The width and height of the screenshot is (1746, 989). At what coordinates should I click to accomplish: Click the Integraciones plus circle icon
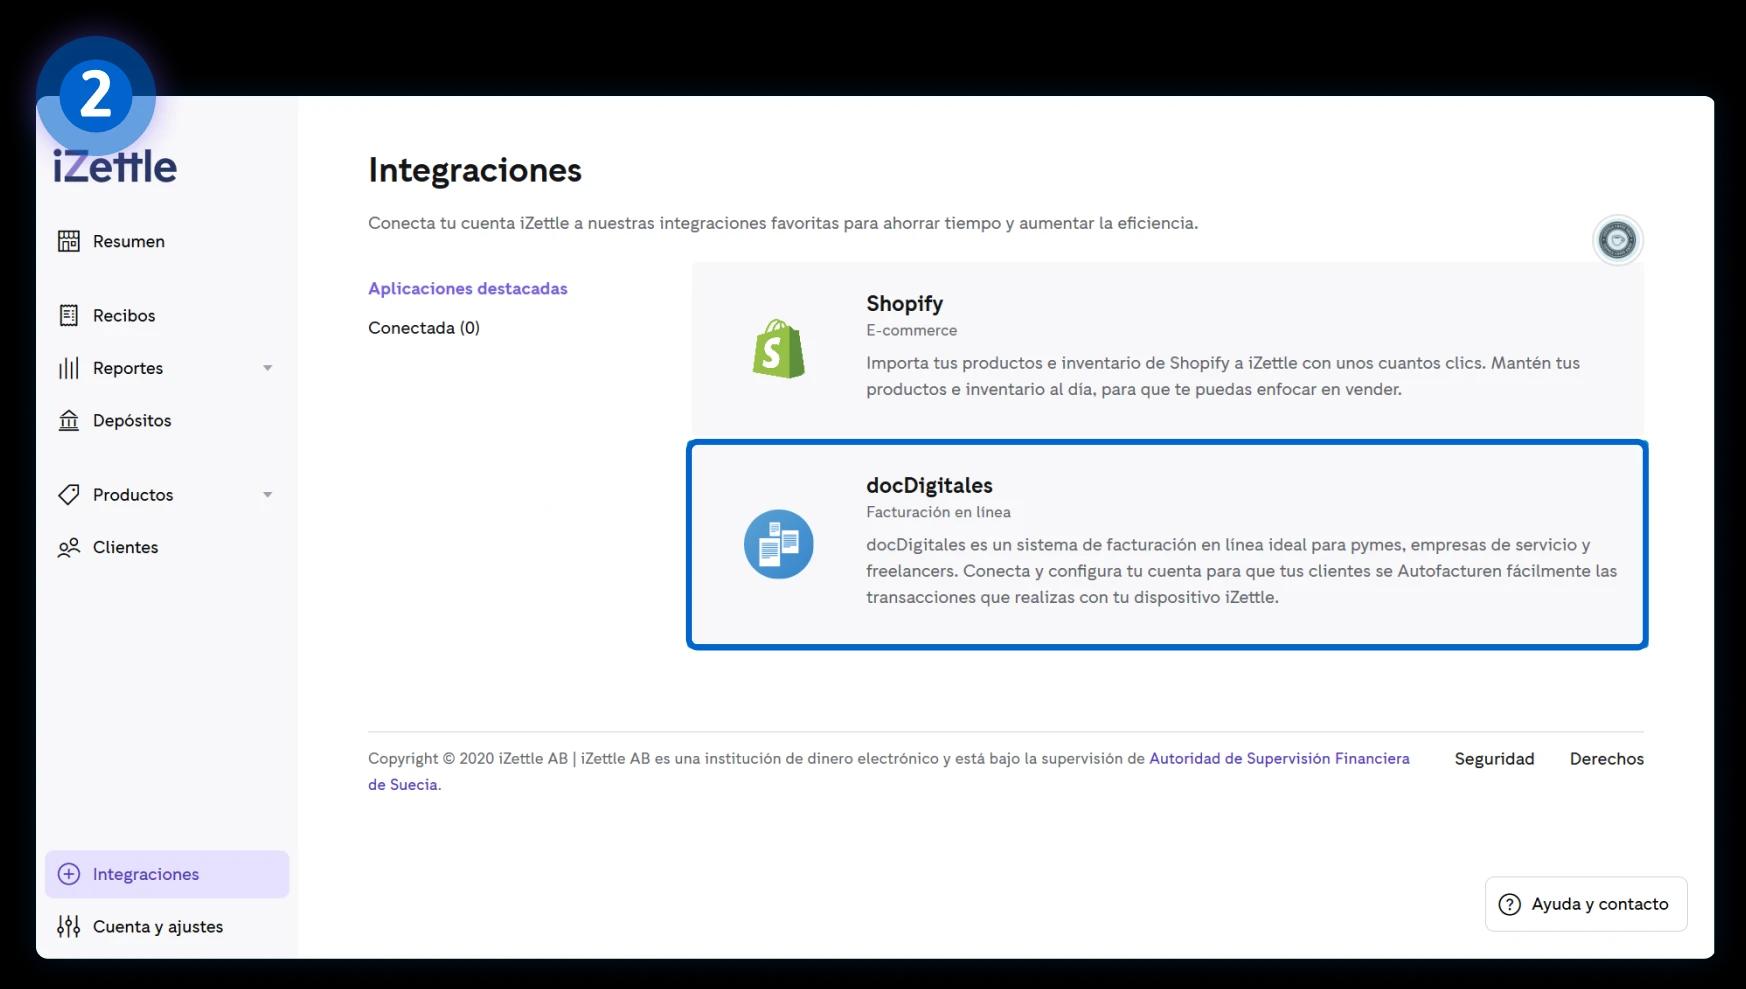(x=69, y=874)
